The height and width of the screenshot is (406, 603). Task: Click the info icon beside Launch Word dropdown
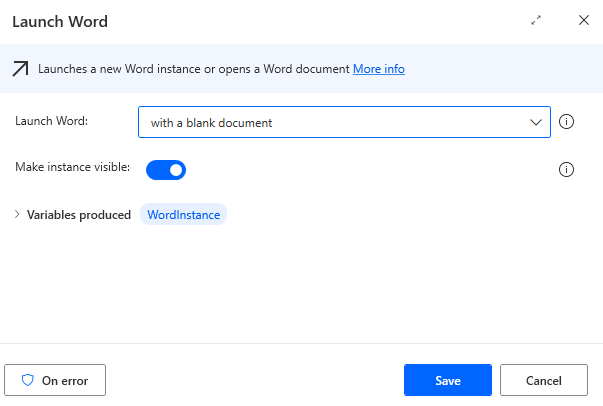pyautogui.click(x=566, y=122)
